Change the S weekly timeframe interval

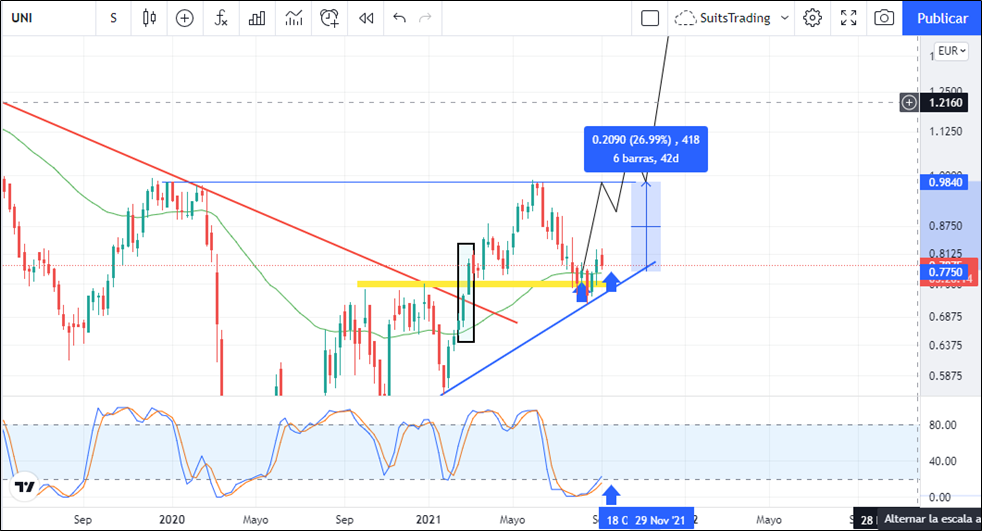[x=114, y=18]
